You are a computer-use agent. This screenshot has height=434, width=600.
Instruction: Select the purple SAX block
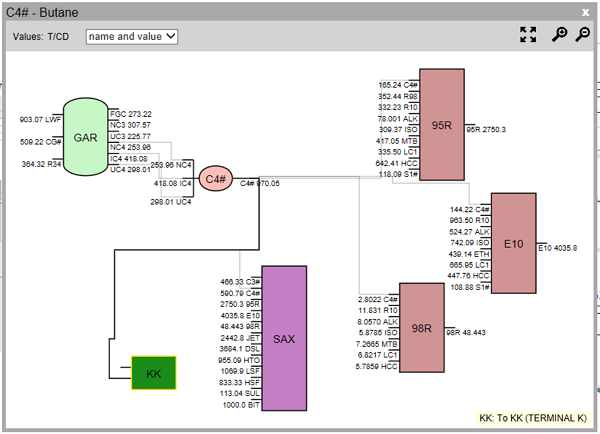click(283, 338)
